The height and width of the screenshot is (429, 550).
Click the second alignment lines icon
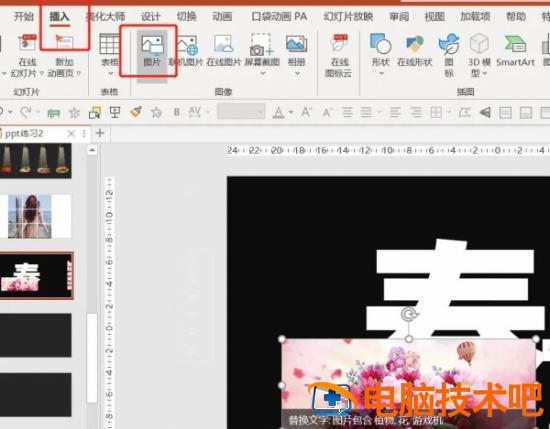click(366, 112)
